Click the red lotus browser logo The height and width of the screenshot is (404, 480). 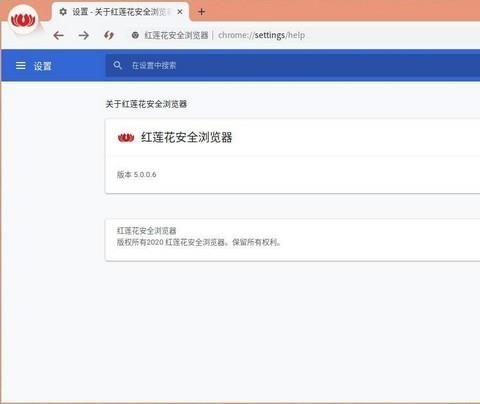point(23,20)
